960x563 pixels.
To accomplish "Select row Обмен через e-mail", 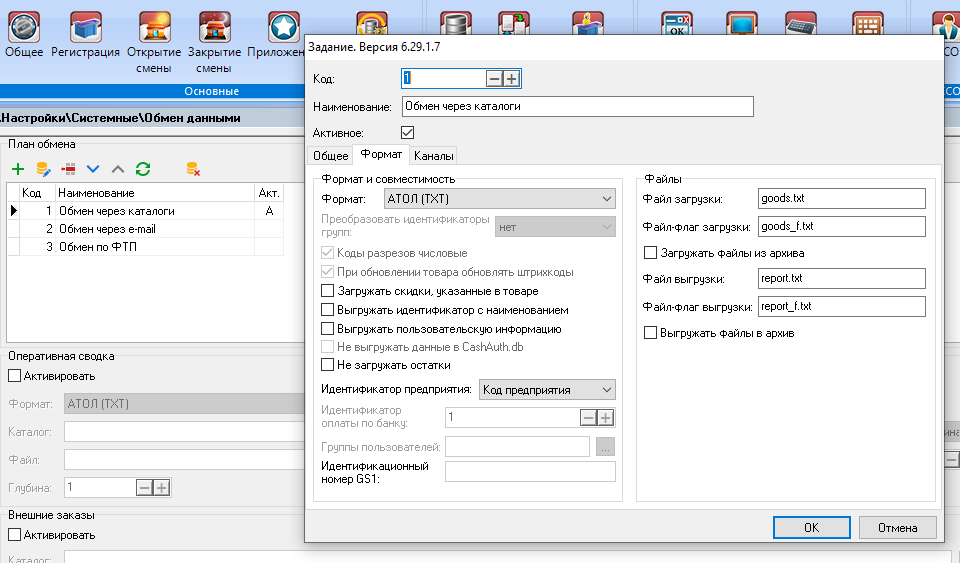I will 146,229.
